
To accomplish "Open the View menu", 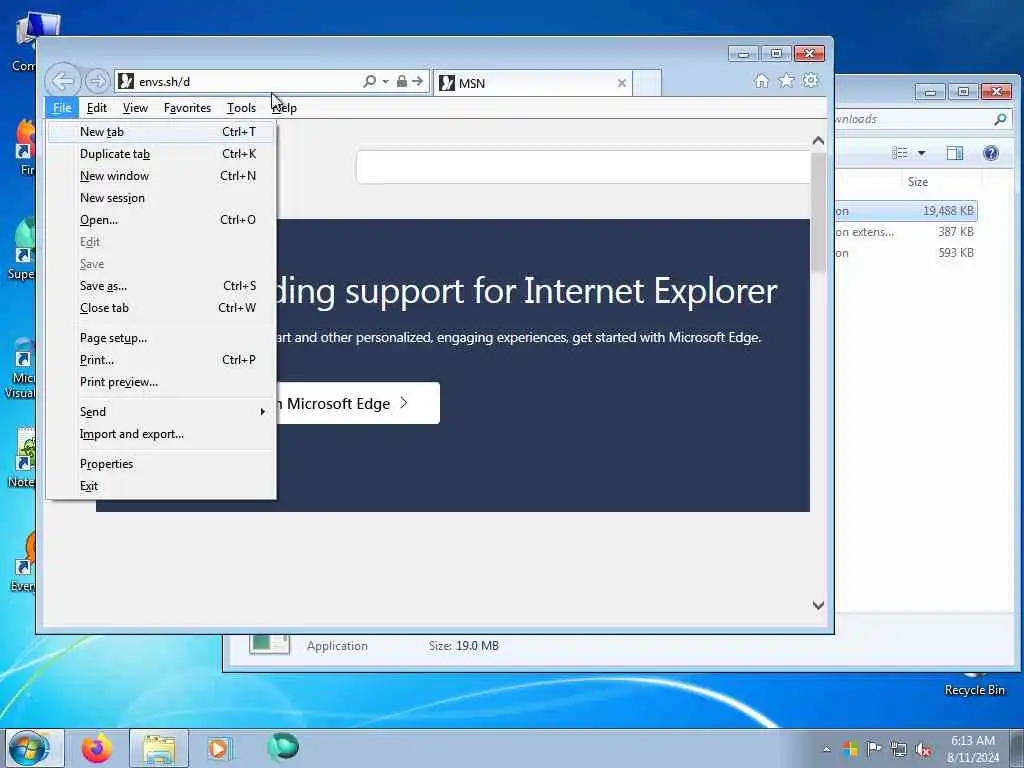I will pyautogui.click(x=135, y=108).
